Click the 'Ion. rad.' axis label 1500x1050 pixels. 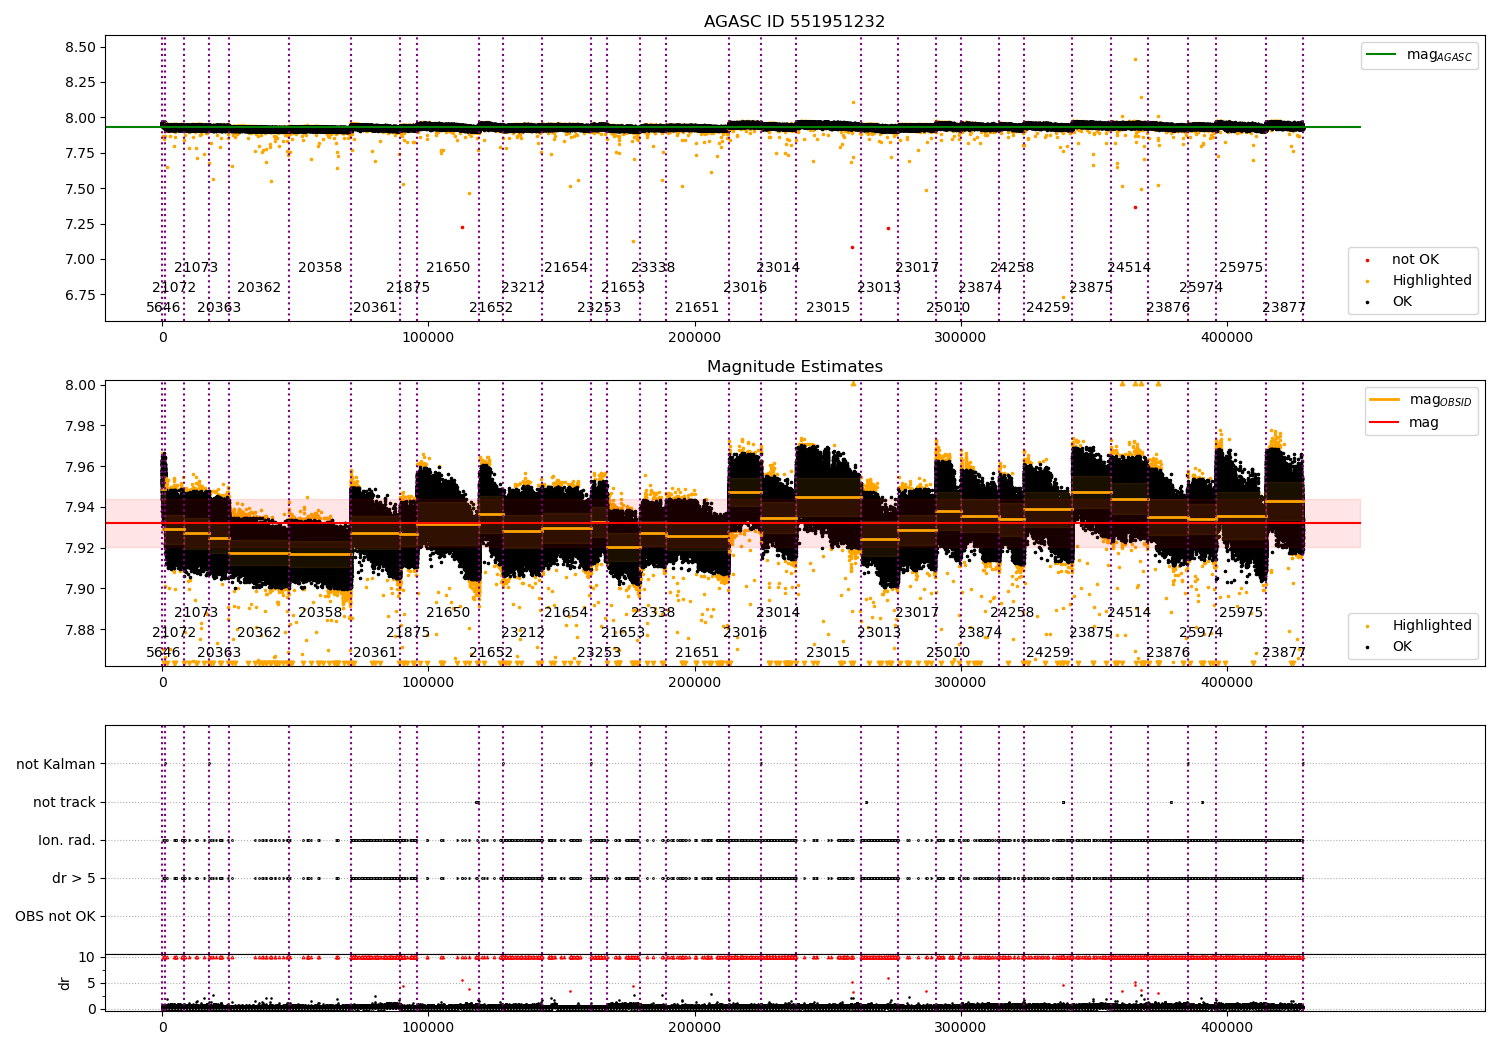67,840
